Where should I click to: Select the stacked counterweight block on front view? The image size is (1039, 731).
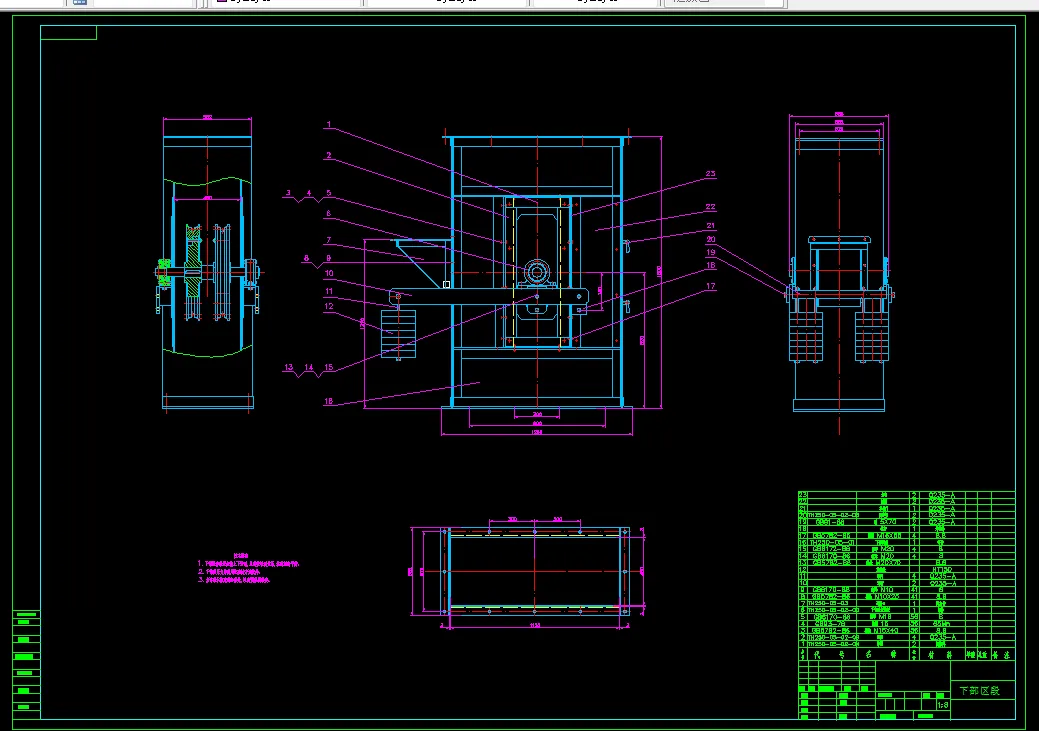click(x=398, y=334)
